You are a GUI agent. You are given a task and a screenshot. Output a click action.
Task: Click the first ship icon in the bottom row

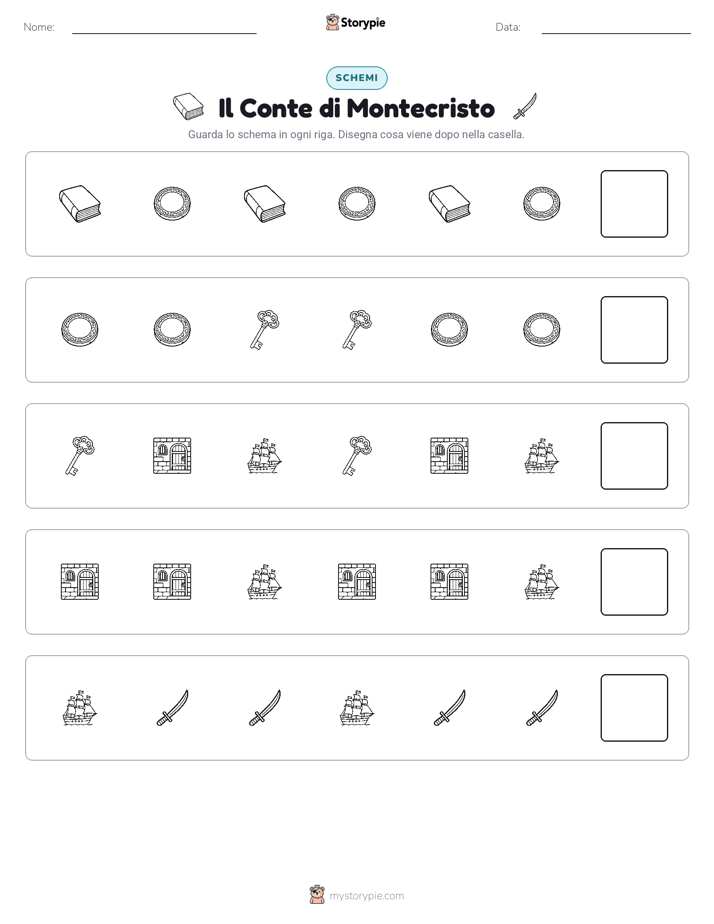click(80, 708)
